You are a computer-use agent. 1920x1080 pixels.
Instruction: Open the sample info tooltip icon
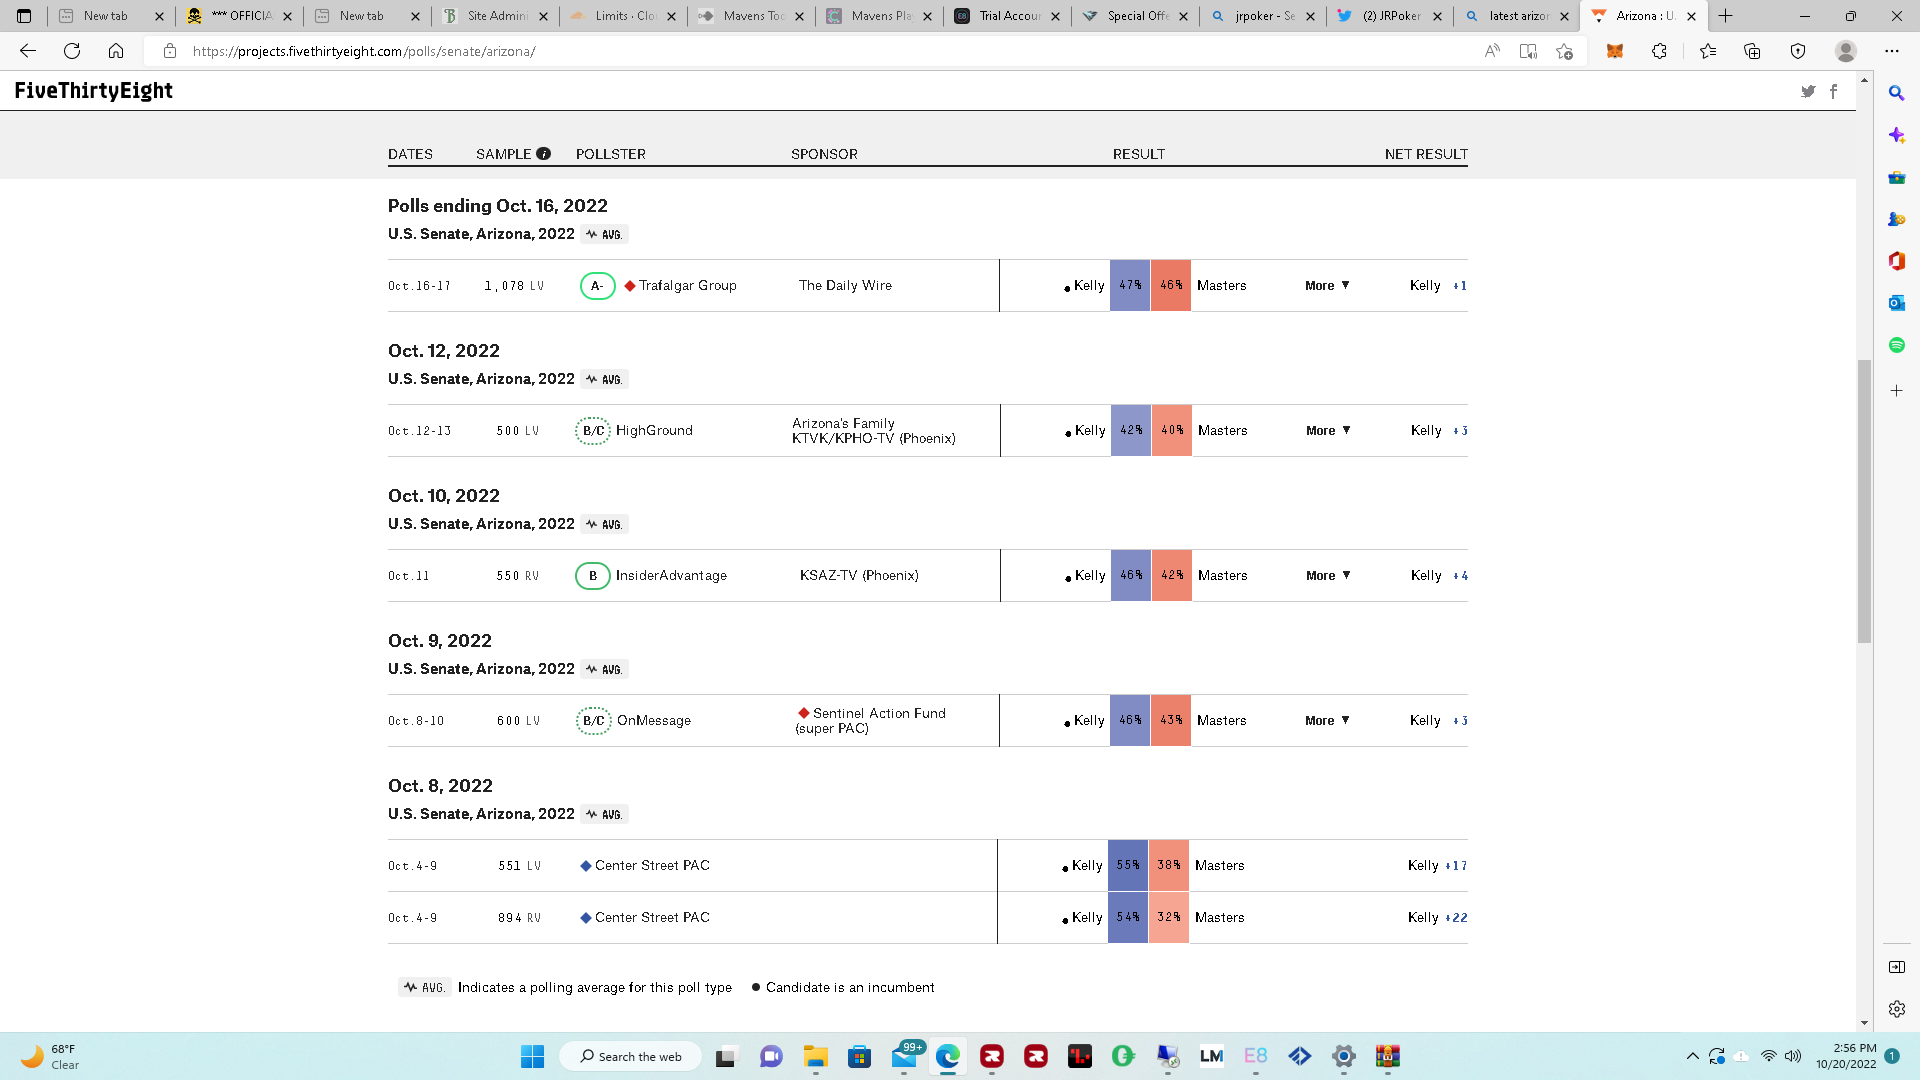tap(543, 154)
